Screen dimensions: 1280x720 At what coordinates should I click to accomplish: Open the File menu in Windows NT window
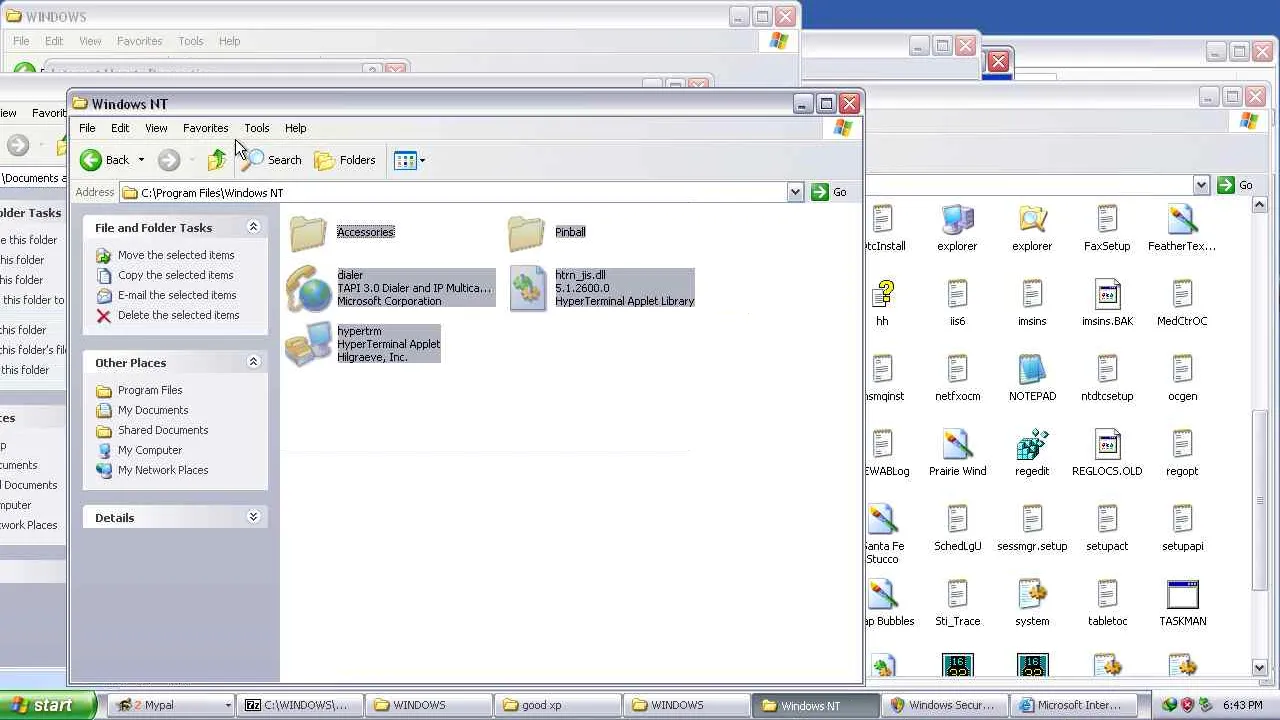(88, 128)
